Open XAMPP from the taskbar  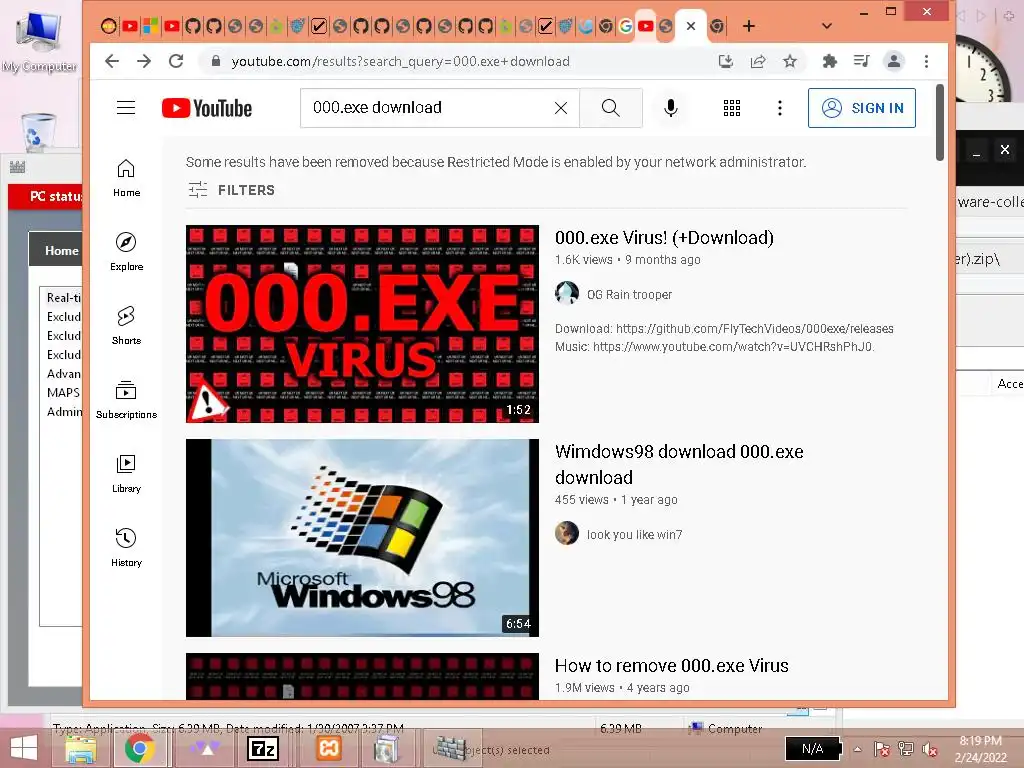click(328, 748)
